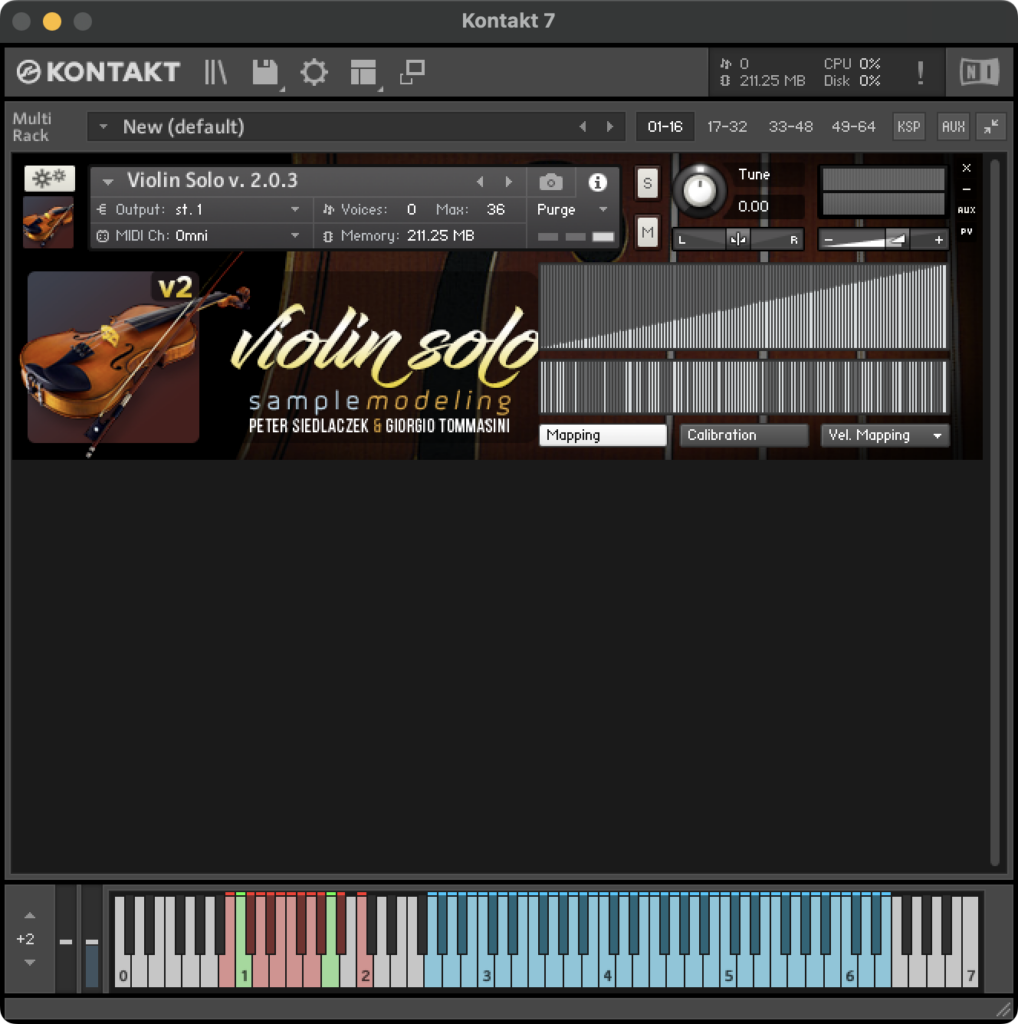Click Max voices value 36
The width and height of the screenshot is (1018, 1024).
point(496,210)
